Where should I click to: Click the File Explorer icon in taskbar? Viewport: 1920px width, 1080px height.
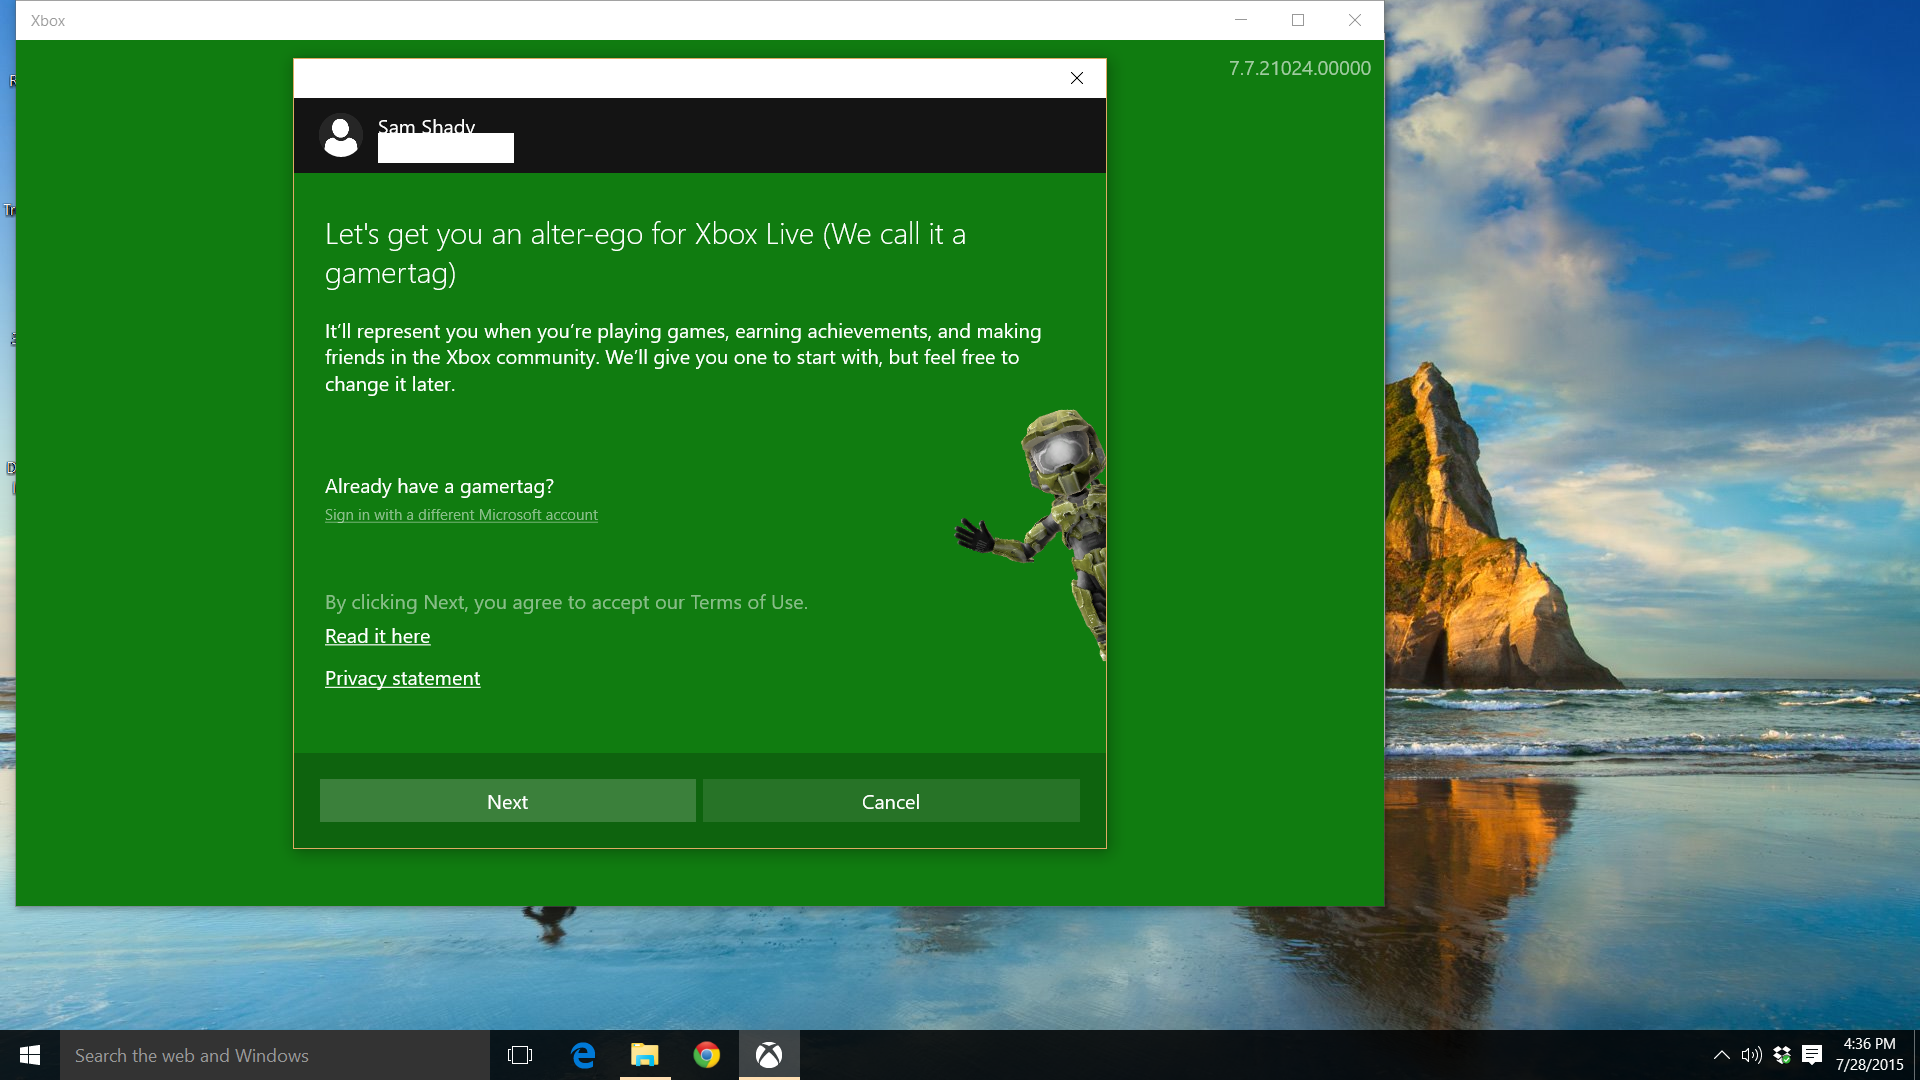[644, 1054]
